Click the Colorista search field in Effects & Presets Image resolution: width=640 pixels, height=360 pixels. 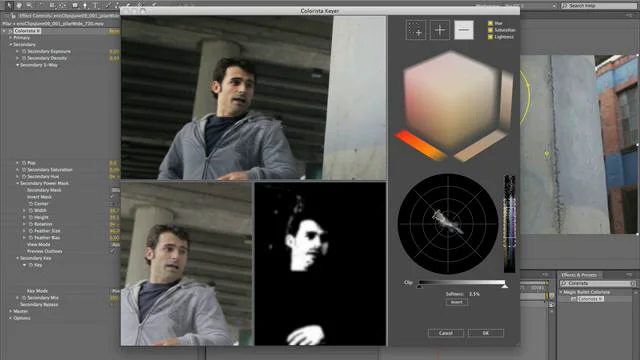(x=598, y=283)
